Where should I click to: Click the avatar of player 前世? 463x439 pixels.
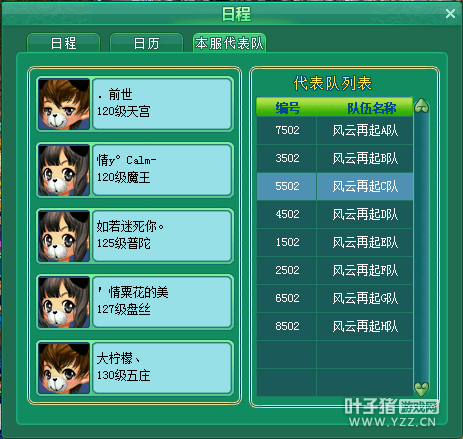(64, 104)
